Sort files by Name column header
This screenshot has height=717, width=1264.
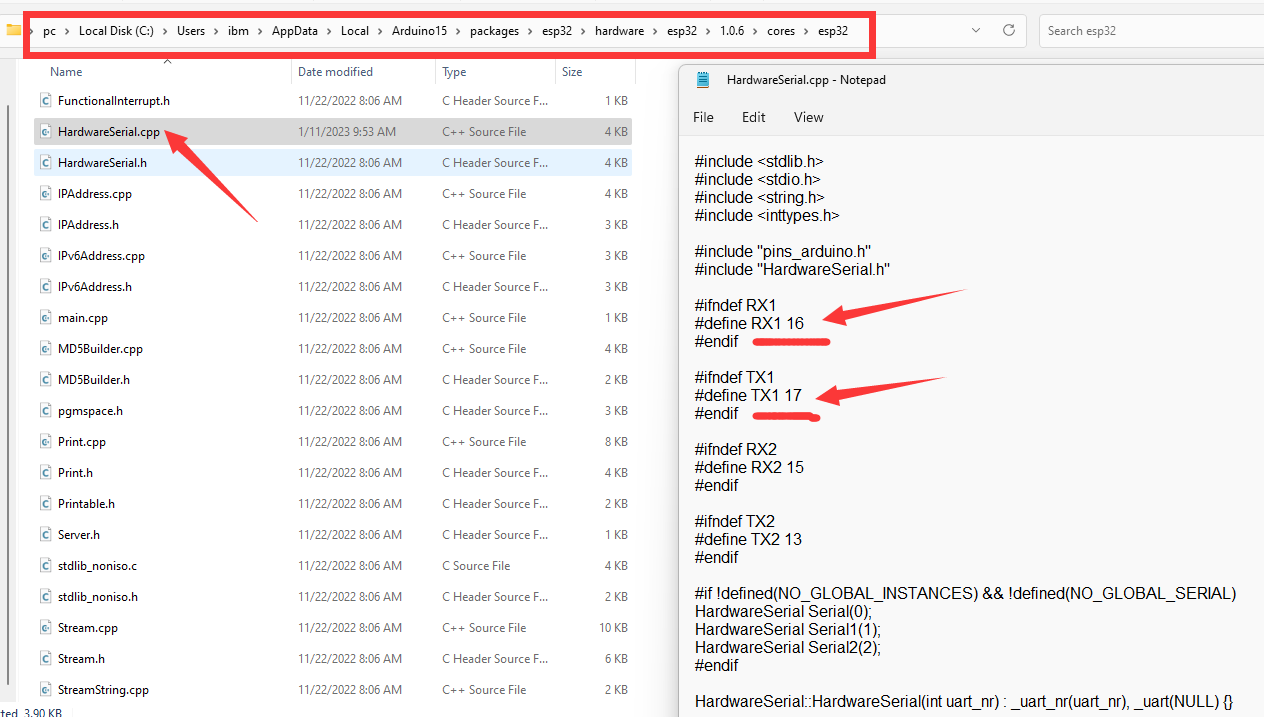coord(66,72)
